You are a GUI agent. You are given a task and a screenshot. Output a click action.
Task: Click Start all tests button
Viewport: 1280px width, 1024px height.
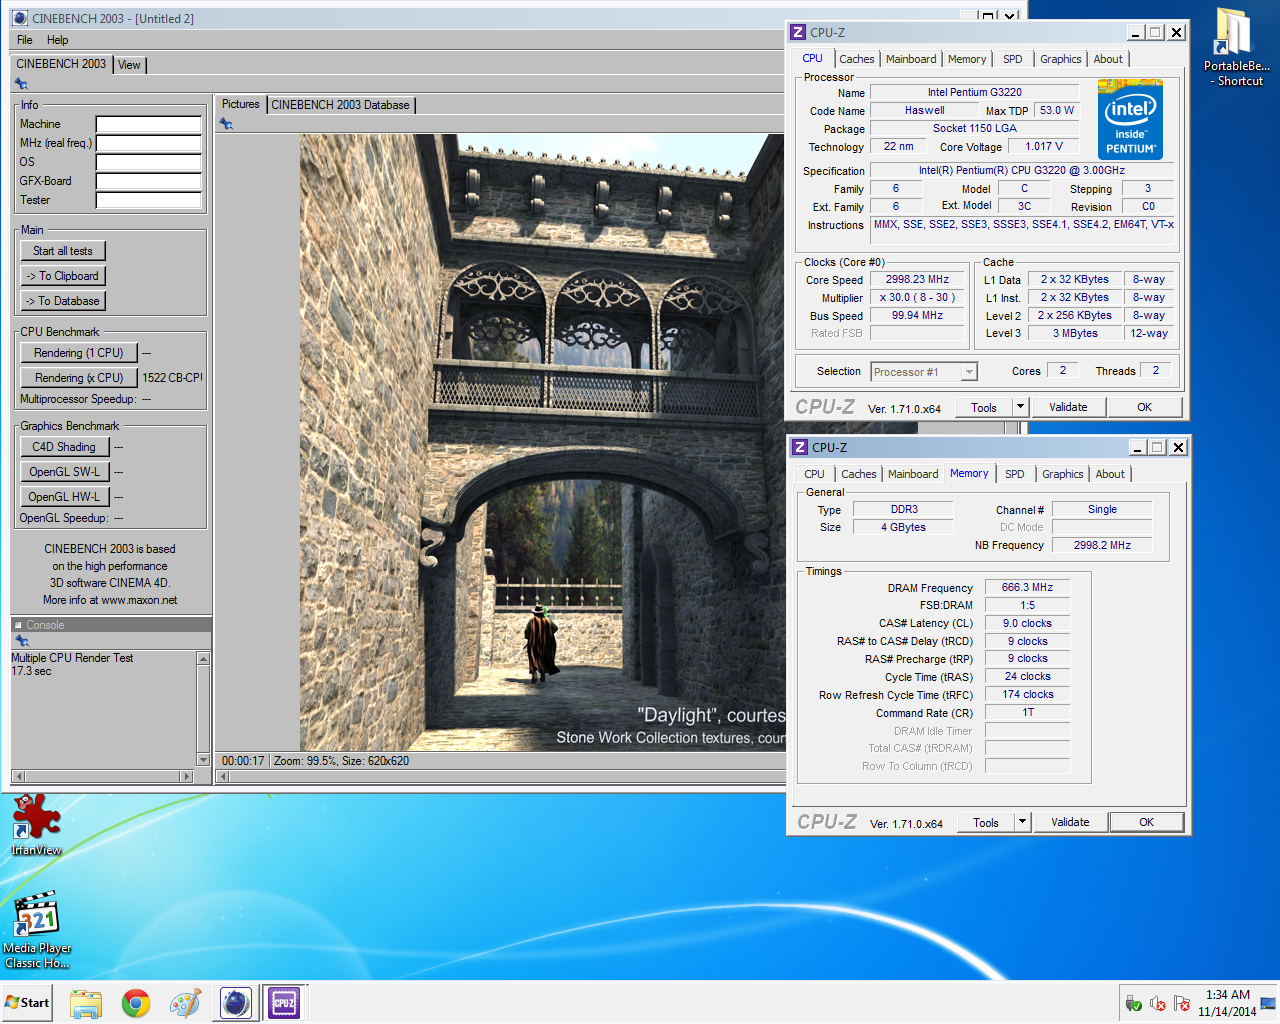[x=63, y=251]
